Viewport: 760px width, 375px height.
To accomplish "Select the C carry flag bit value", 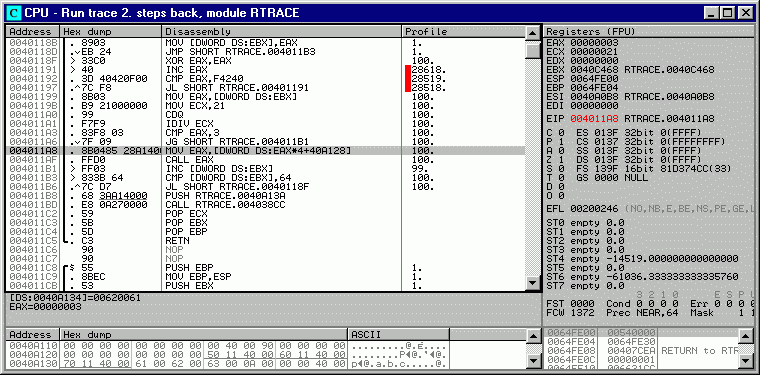I will tap(561, 132).
